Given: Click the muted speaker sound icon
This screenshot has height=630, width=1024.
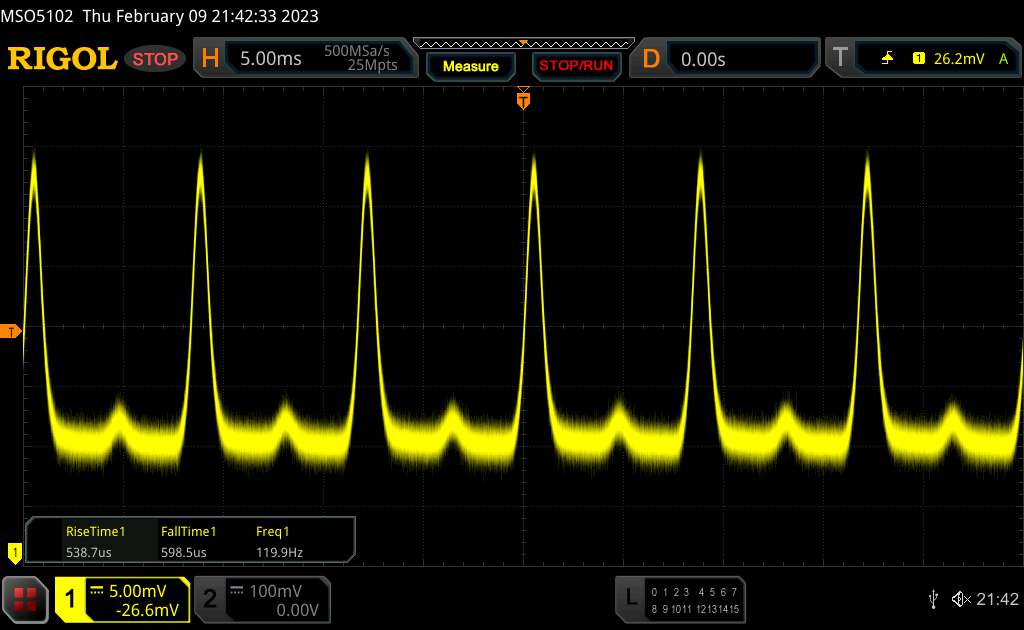Looking at the screenshot, I should click(x=960, y=598).
